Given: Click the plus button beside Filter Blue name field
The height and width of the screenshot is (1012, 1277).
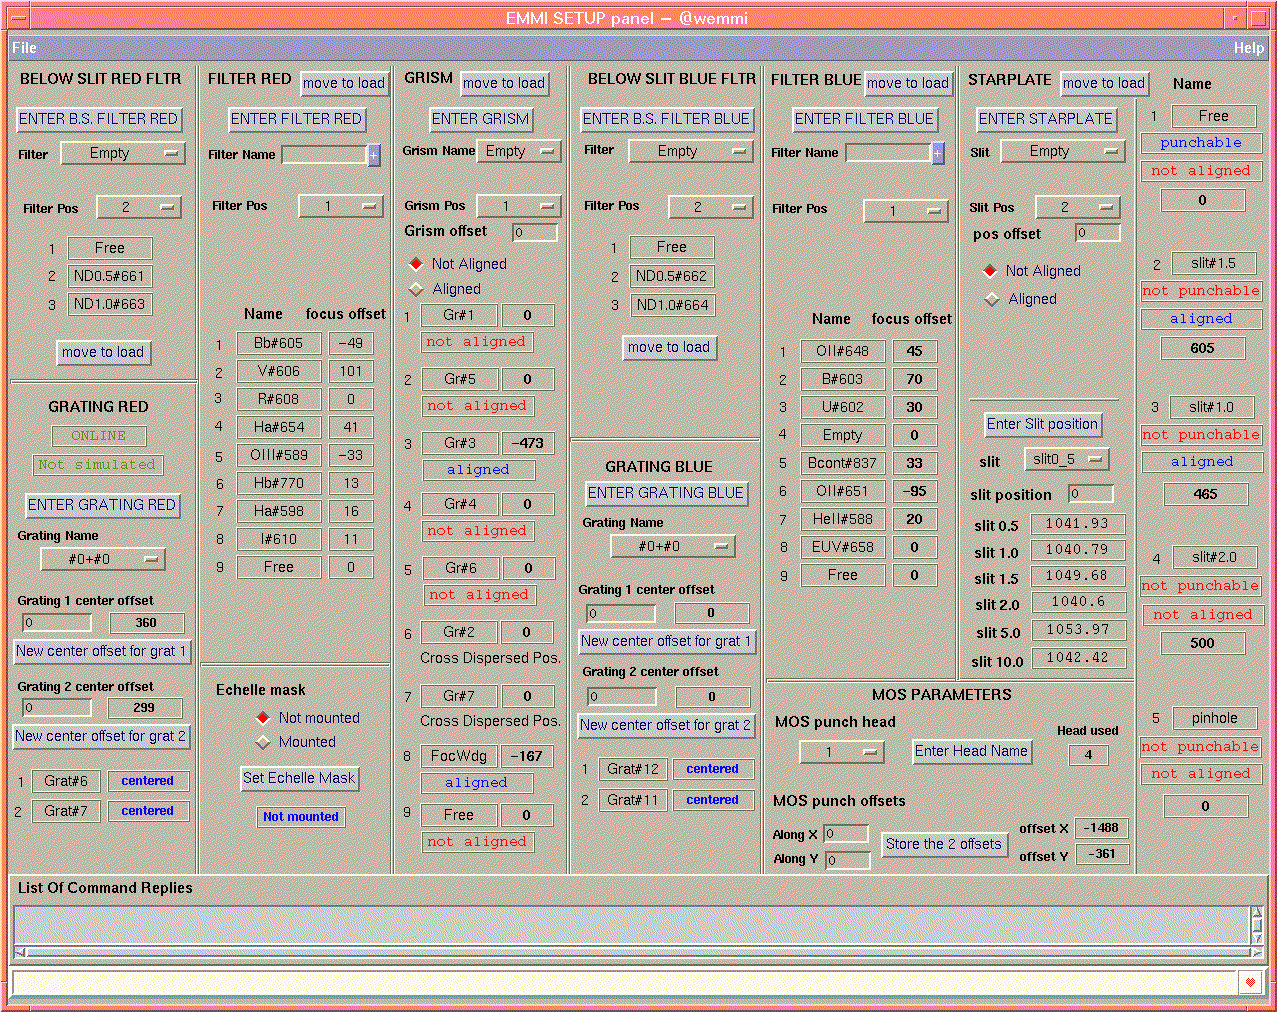Looking at the screenshot, I should [x=937, y=153].
